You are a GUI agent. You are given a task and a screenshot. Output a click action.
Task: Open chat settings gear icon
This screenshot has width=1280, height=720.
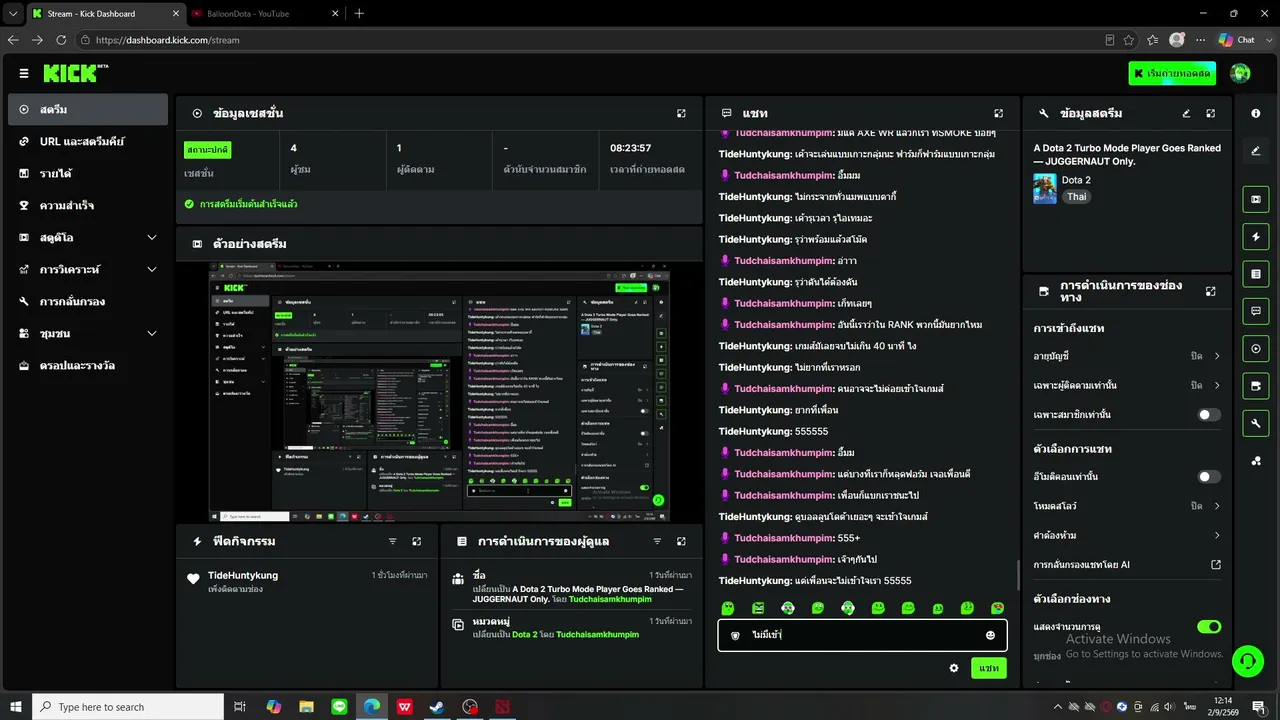coord(954,668)
